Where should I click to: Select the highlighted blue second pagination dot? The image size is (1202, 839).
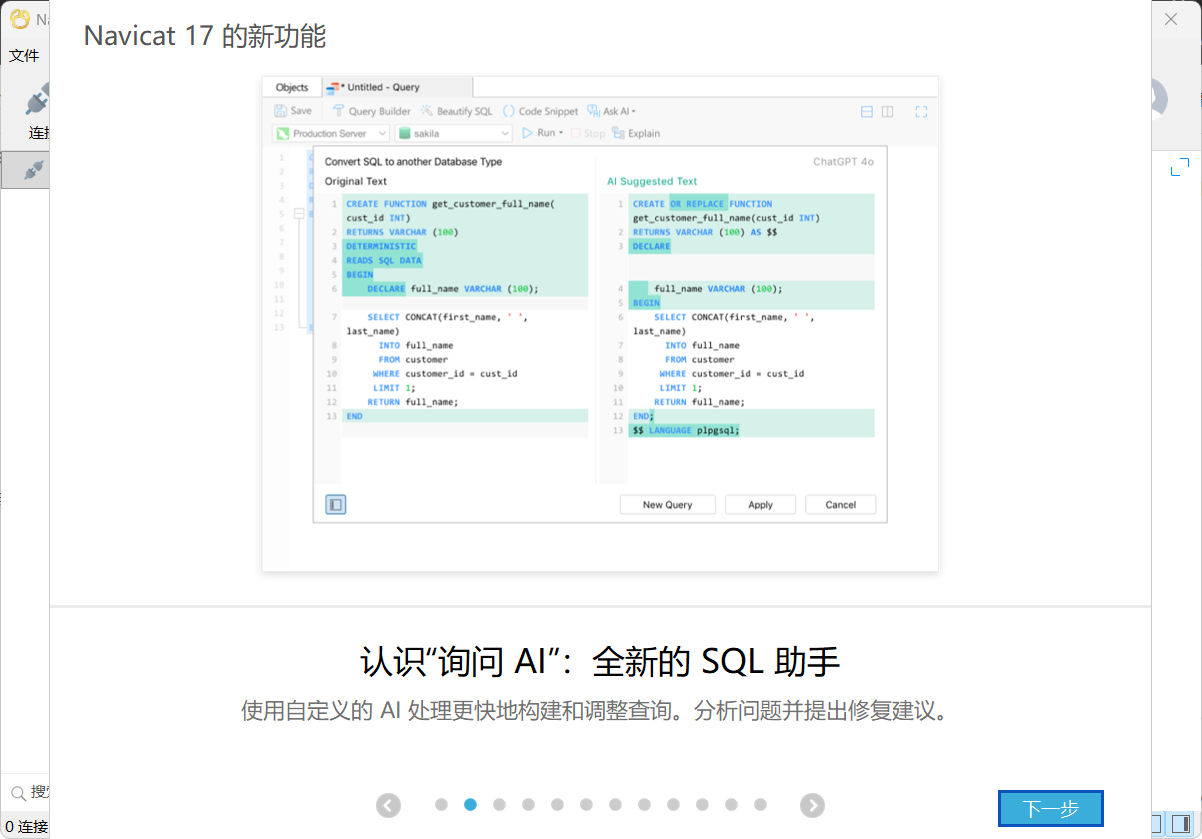tap(470, 804)
